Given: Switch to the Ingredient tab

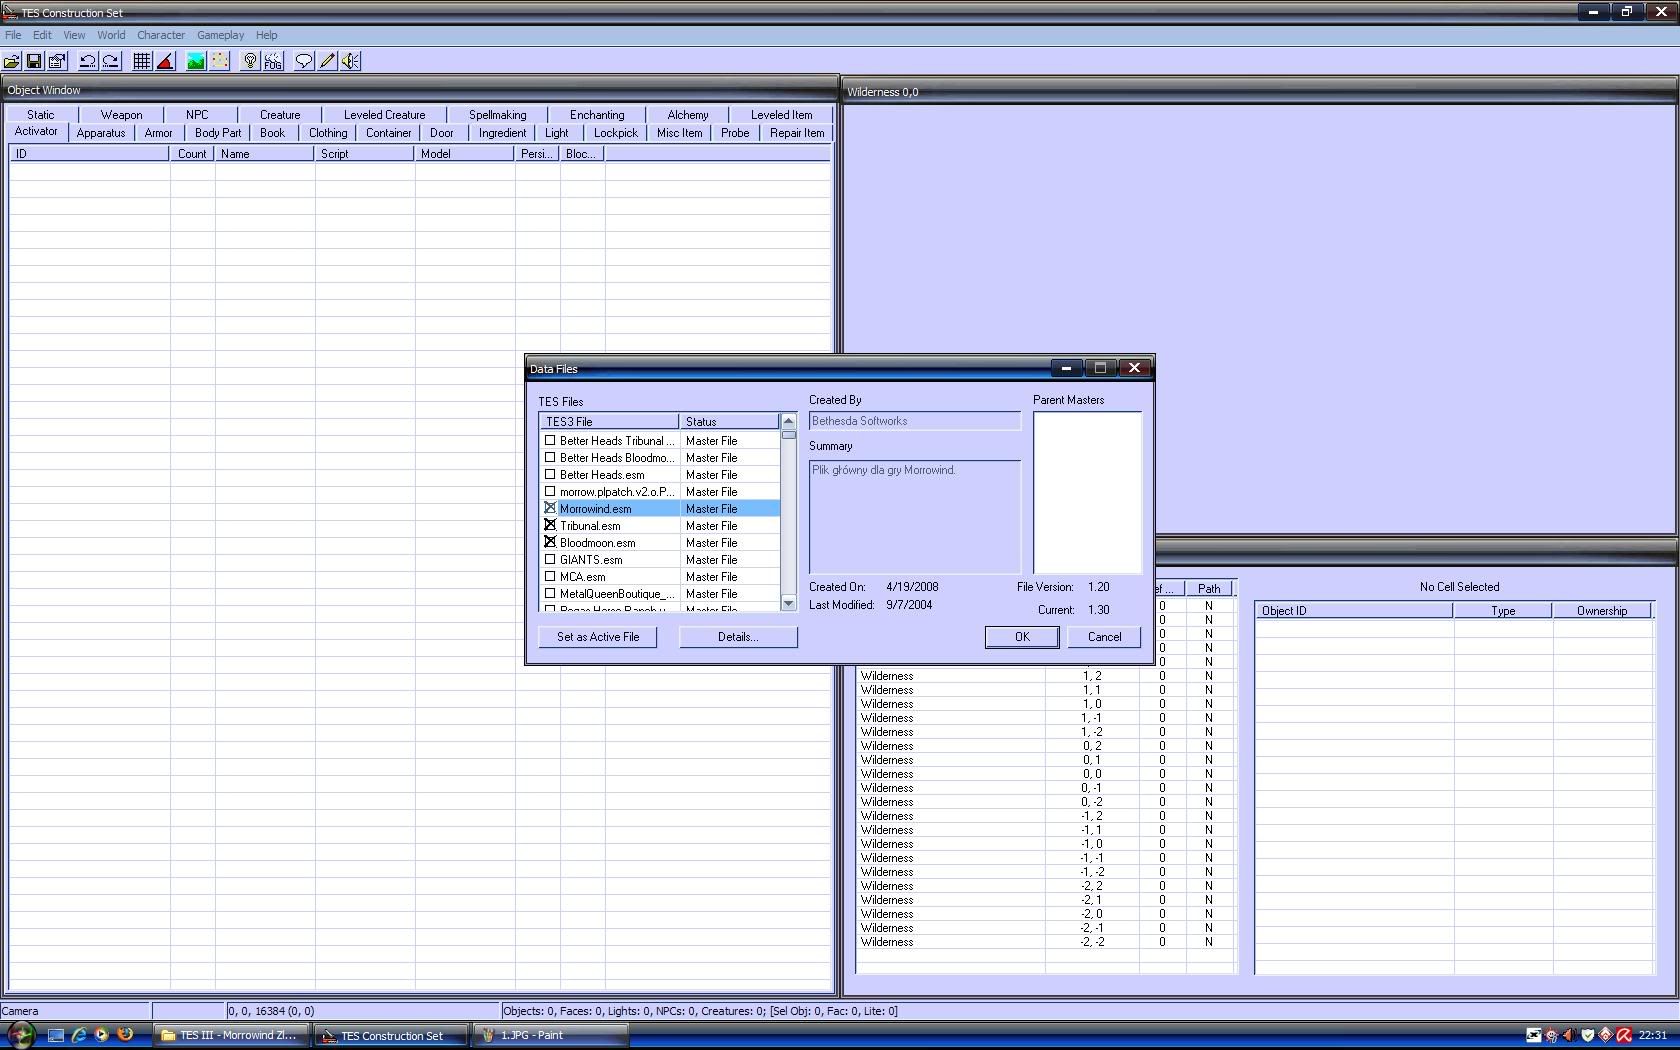Looking at the screenshot, I should (502, 133).
